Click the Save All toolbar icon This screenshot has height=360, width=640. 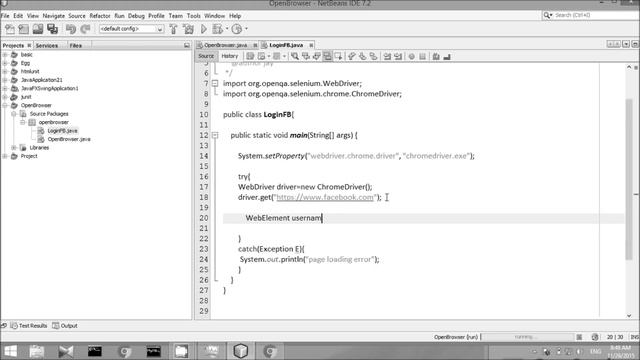pyautogui.click(x=52, y=29)
